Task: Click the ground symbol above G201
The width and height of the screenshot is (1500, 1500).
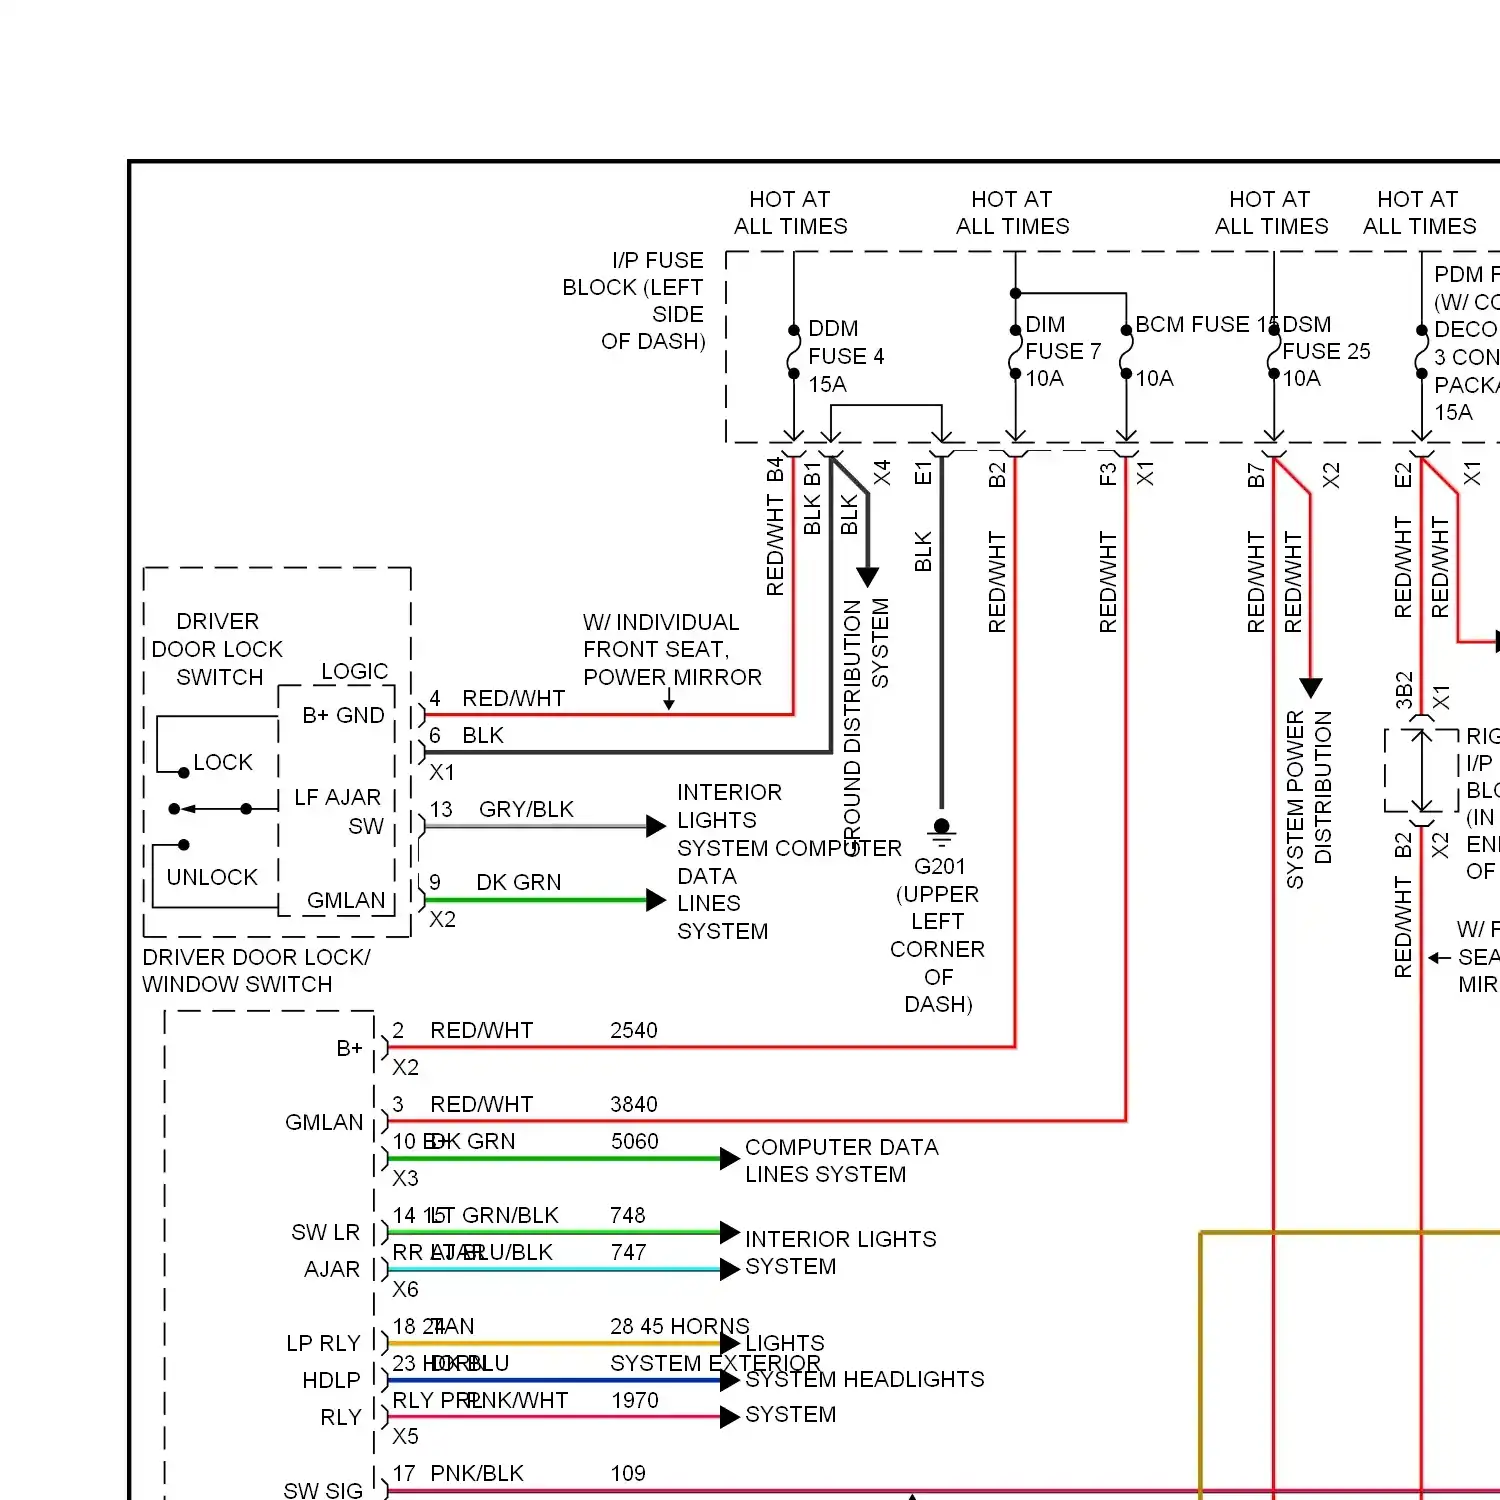Action: [x=941, y=830]
